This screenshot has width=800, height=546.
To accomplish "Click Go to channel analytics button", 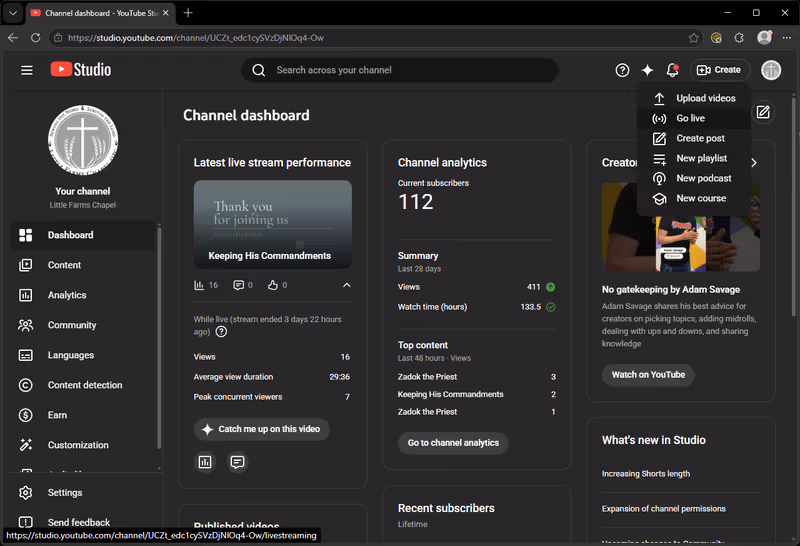I will 453,443.
